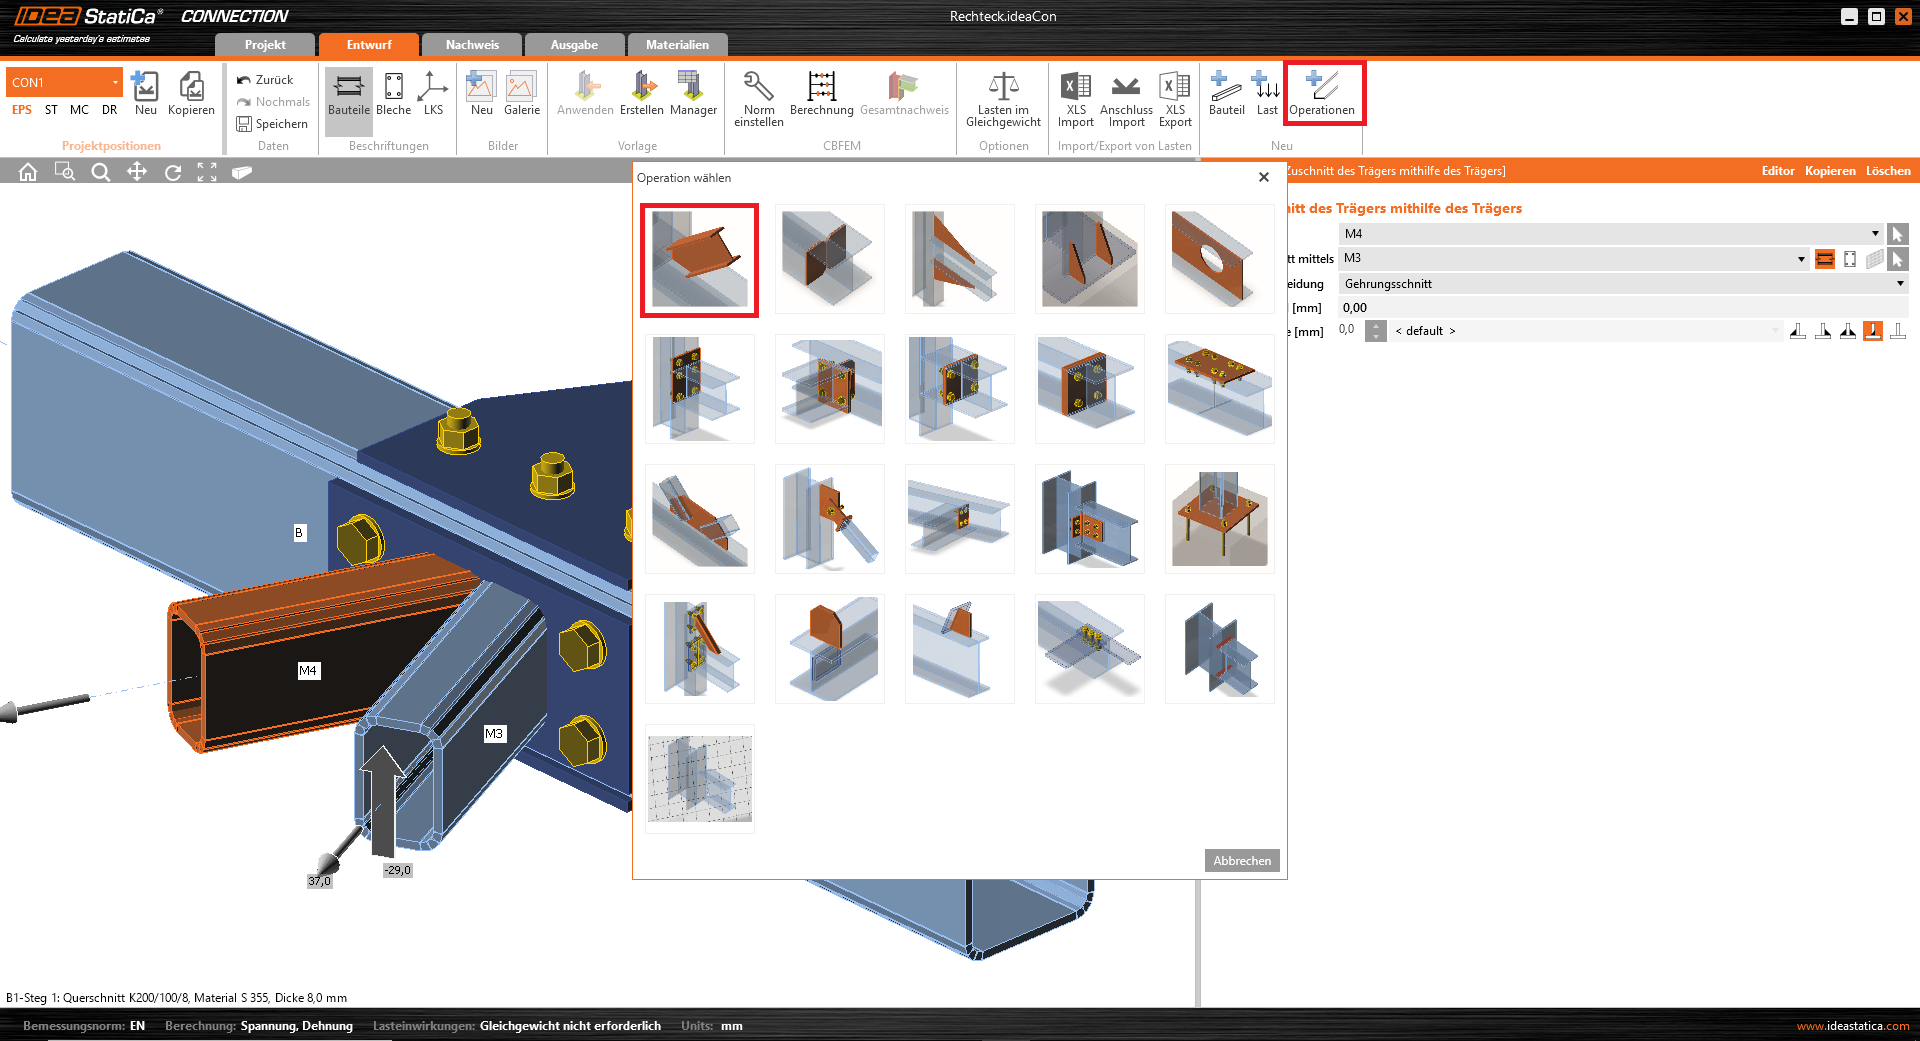Open the CON1 project item dropdown
The height and width of the screenshot is (1041, 1920).
pos(115,82)
